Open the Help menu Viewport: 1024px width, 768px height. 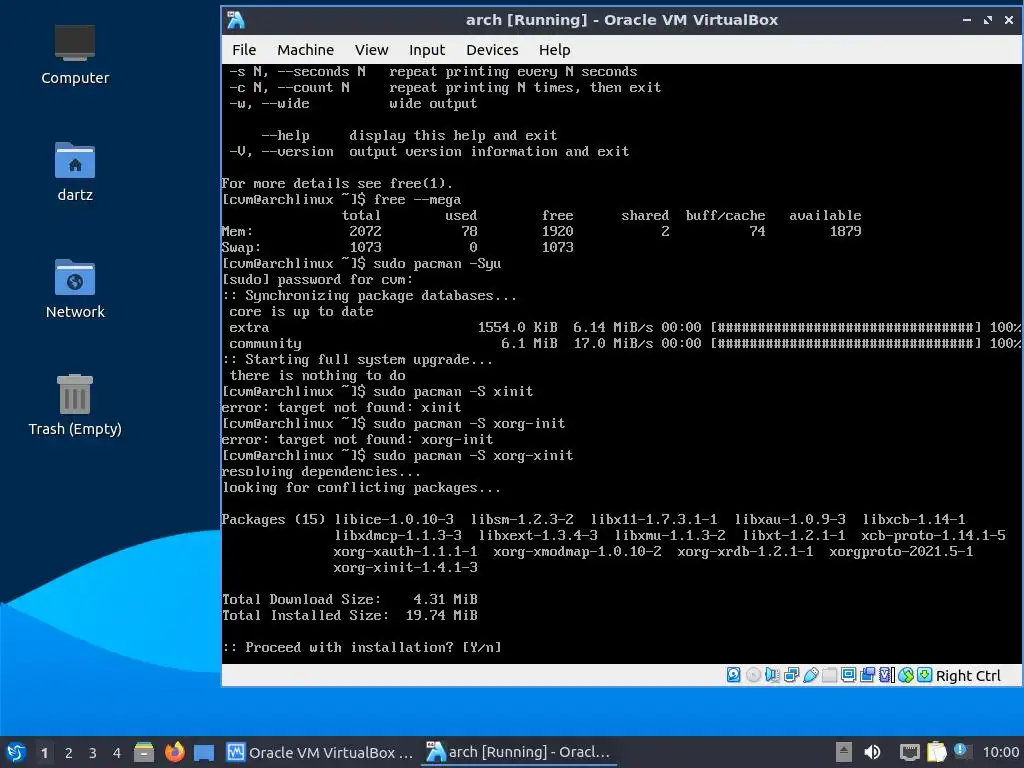[x=554, y=50]
